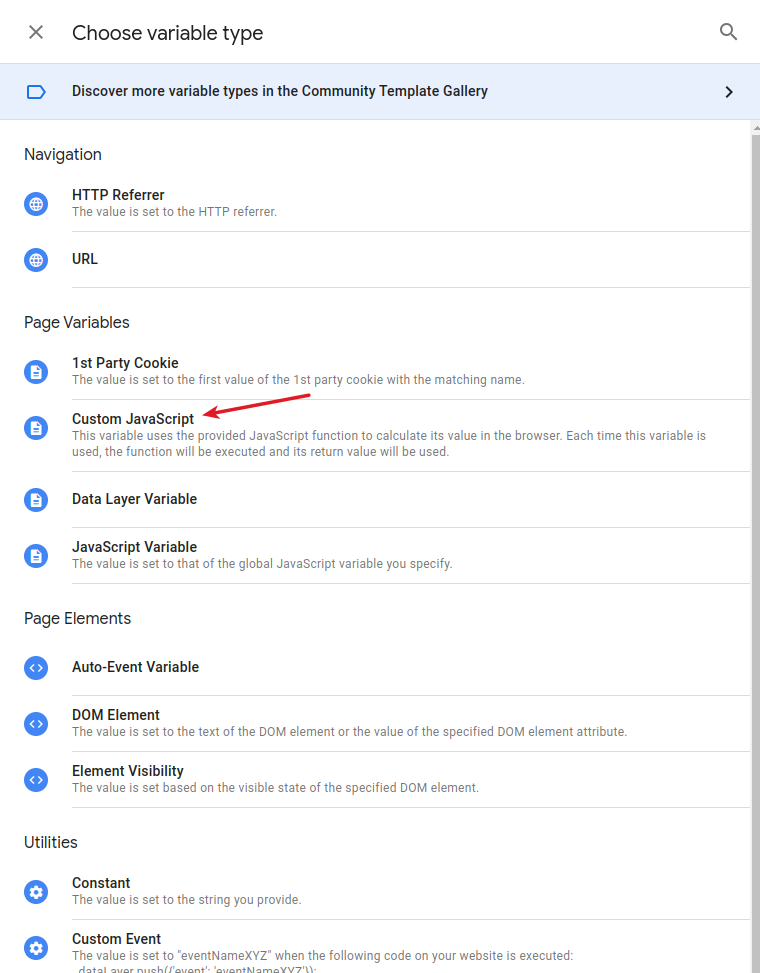Choose 1st Party Cookie variable

coord(125,363)
